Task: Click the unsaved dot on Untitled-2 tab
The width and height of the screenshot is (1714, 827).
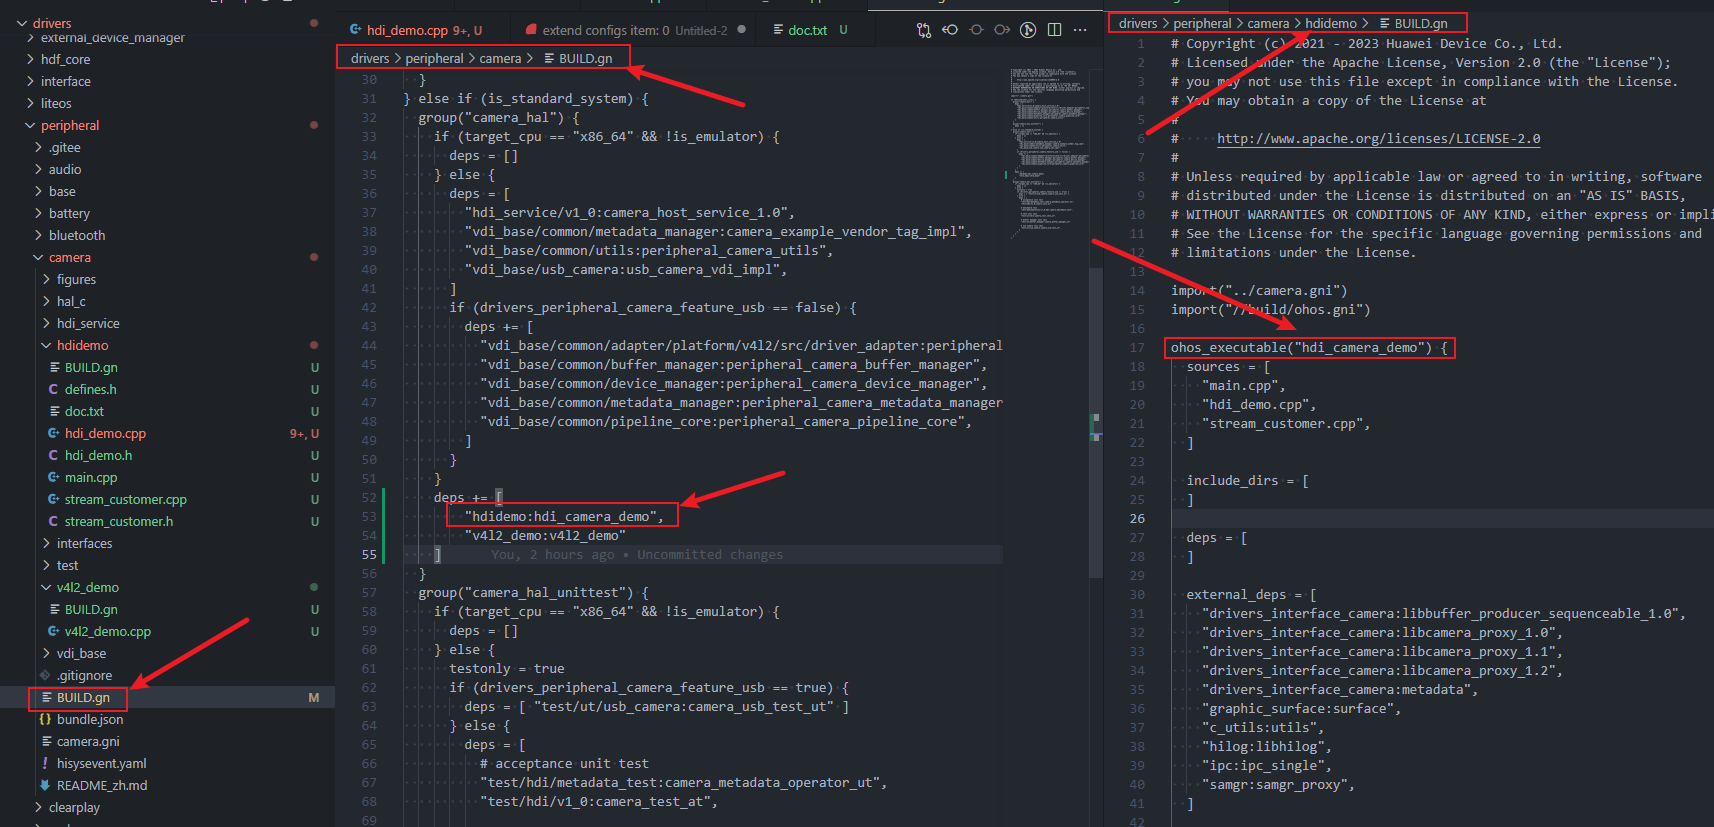Action: 741,30
